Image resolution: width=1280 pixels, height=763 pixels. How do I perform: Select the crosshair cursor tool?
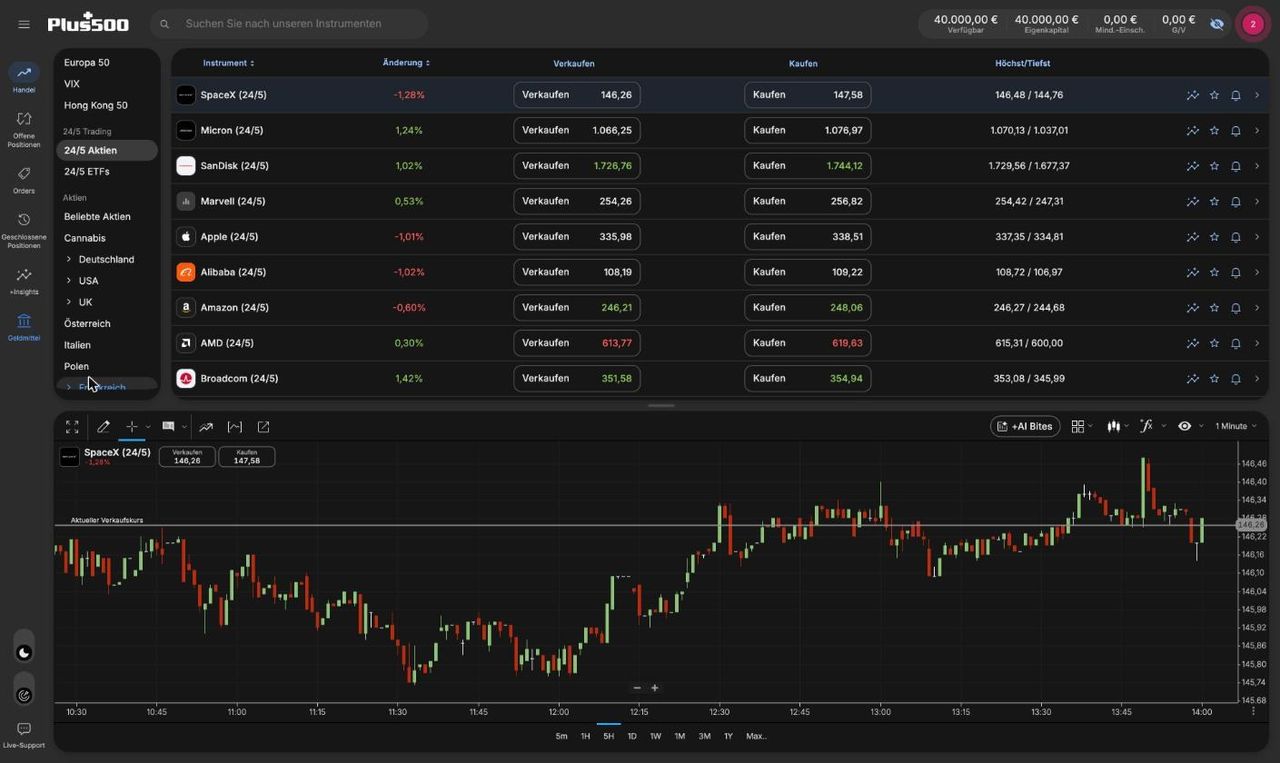tap(131, 427)
